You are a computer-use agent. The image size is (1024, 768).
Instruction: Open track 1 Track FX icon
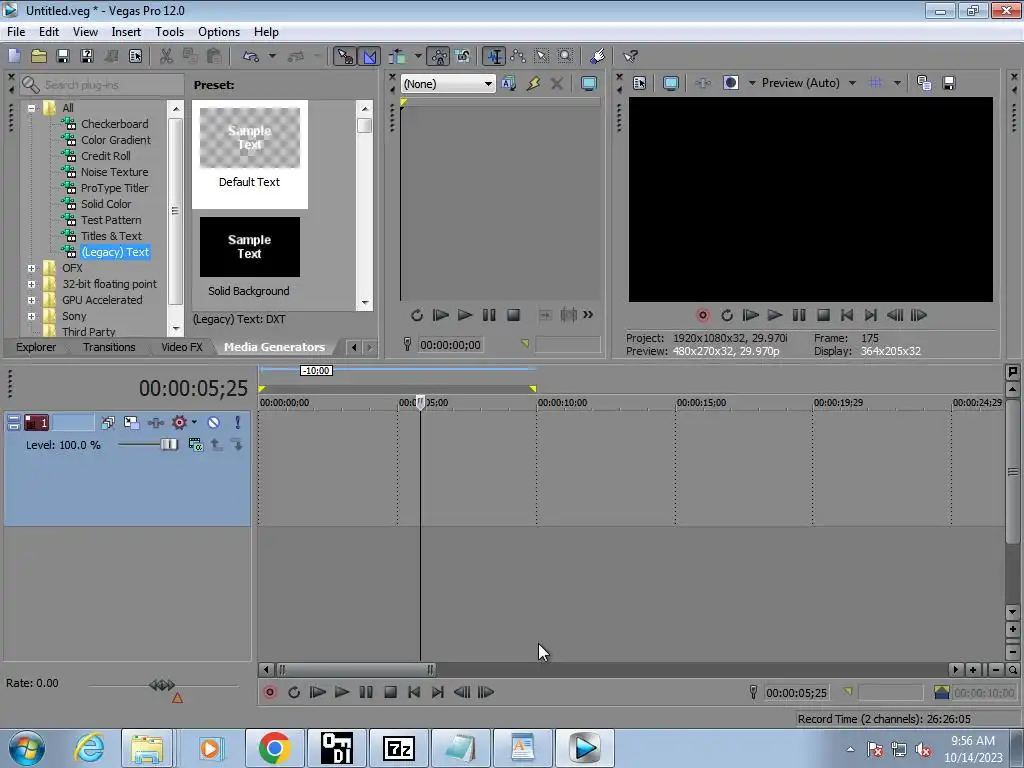point(155,423)
